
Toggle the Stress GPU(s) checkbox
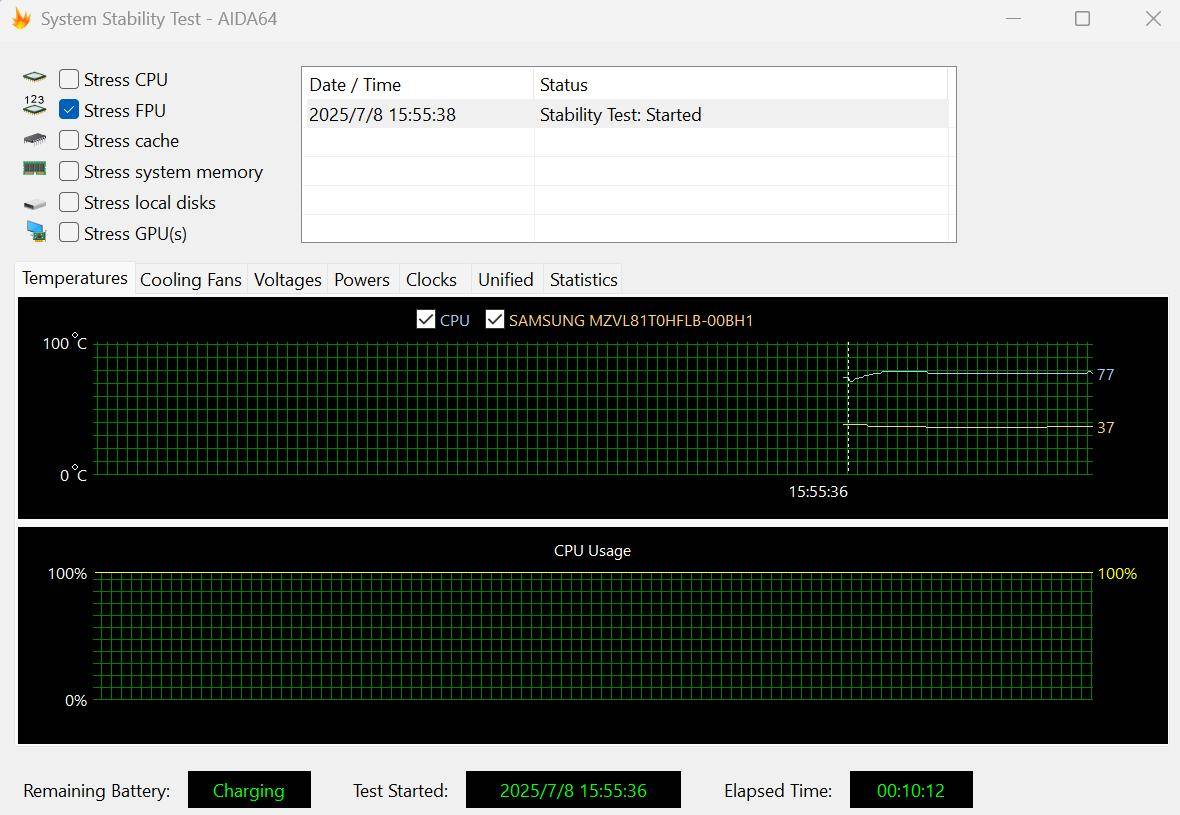point(68,233)
